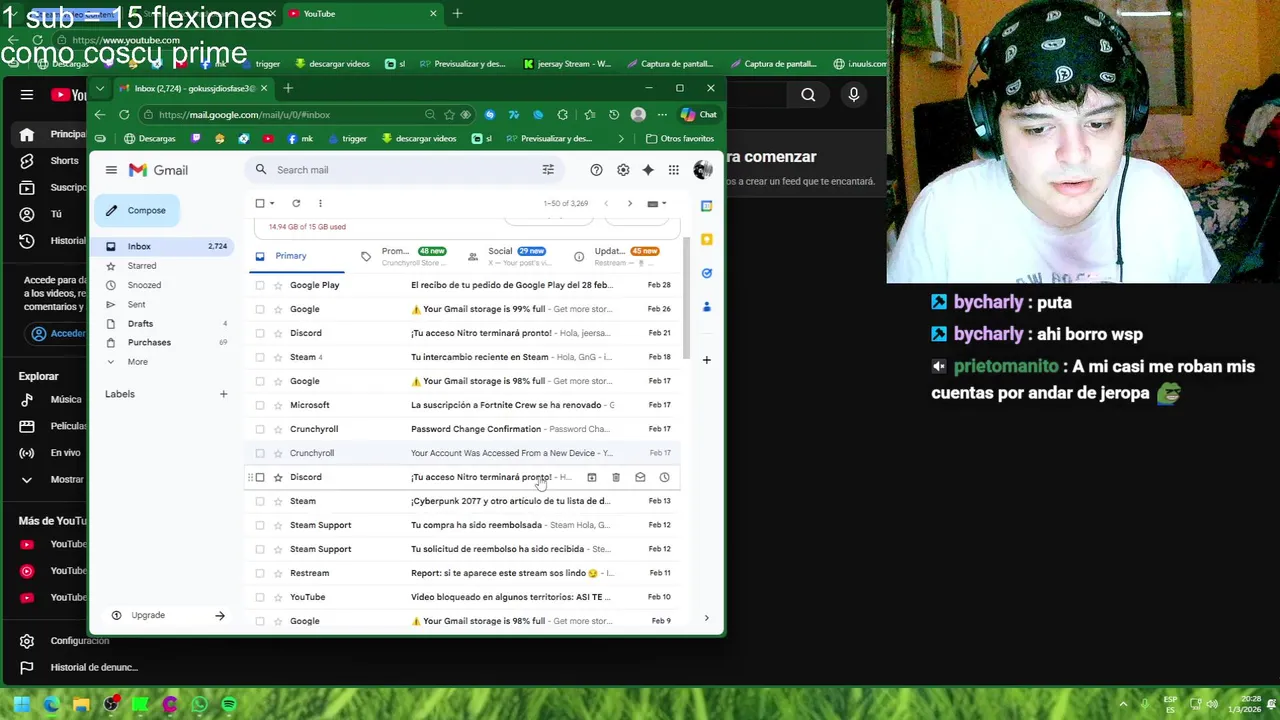Open Google Keep side panel icon

tap(706, 240)
